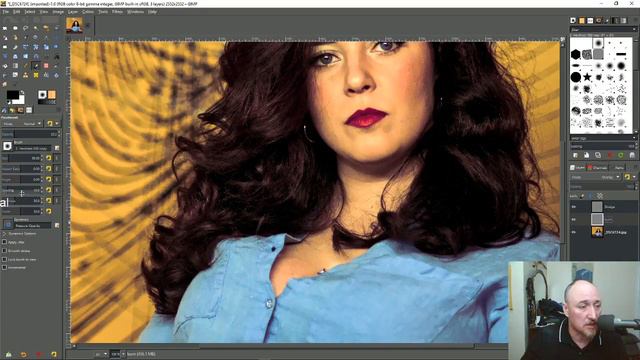Image resolution: width=640 pixels, height=360 pixels.
Task: Select the Clone stamp tool
Action: coord(25,75)
